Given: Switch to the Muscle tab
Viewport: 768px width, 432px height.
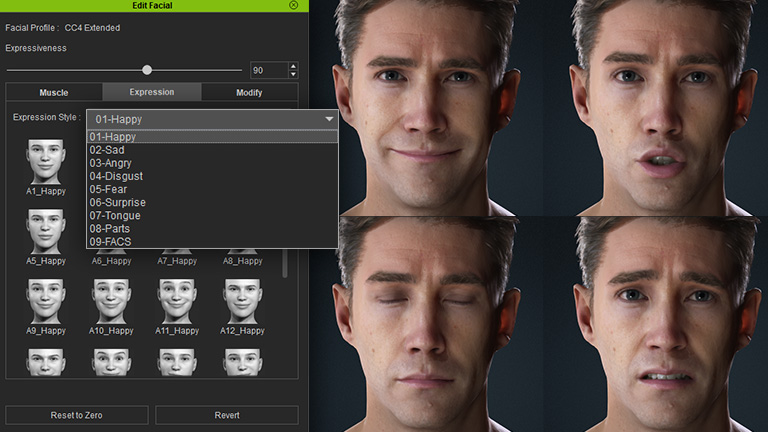Looking at the screenshot, I should [54, 92].
